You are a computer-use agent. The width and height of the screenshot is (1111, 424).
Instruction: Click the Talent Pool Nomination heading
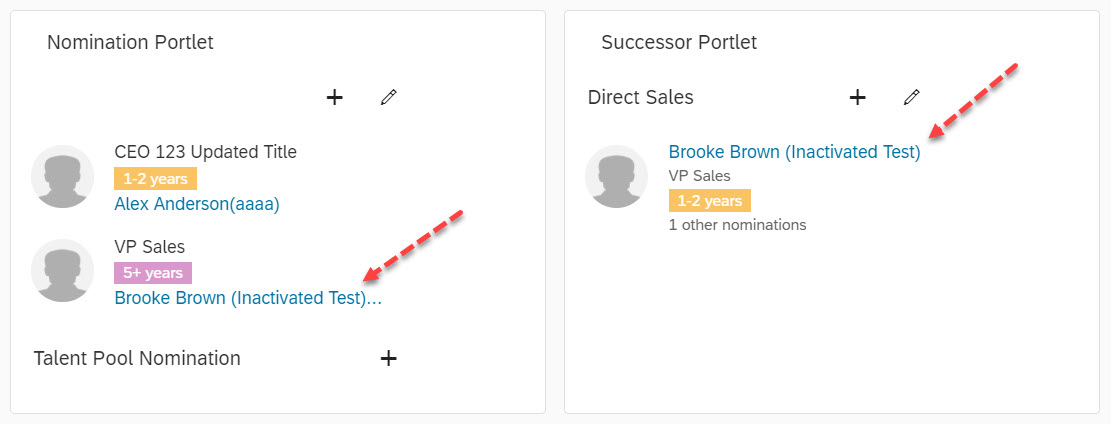point(137,358)
